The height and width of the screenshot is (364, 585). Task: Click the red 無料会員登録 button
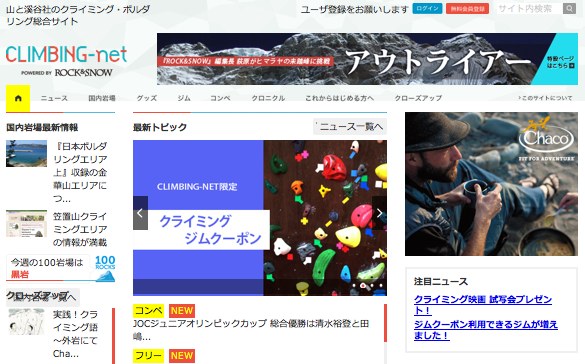[x=467, y=9]
